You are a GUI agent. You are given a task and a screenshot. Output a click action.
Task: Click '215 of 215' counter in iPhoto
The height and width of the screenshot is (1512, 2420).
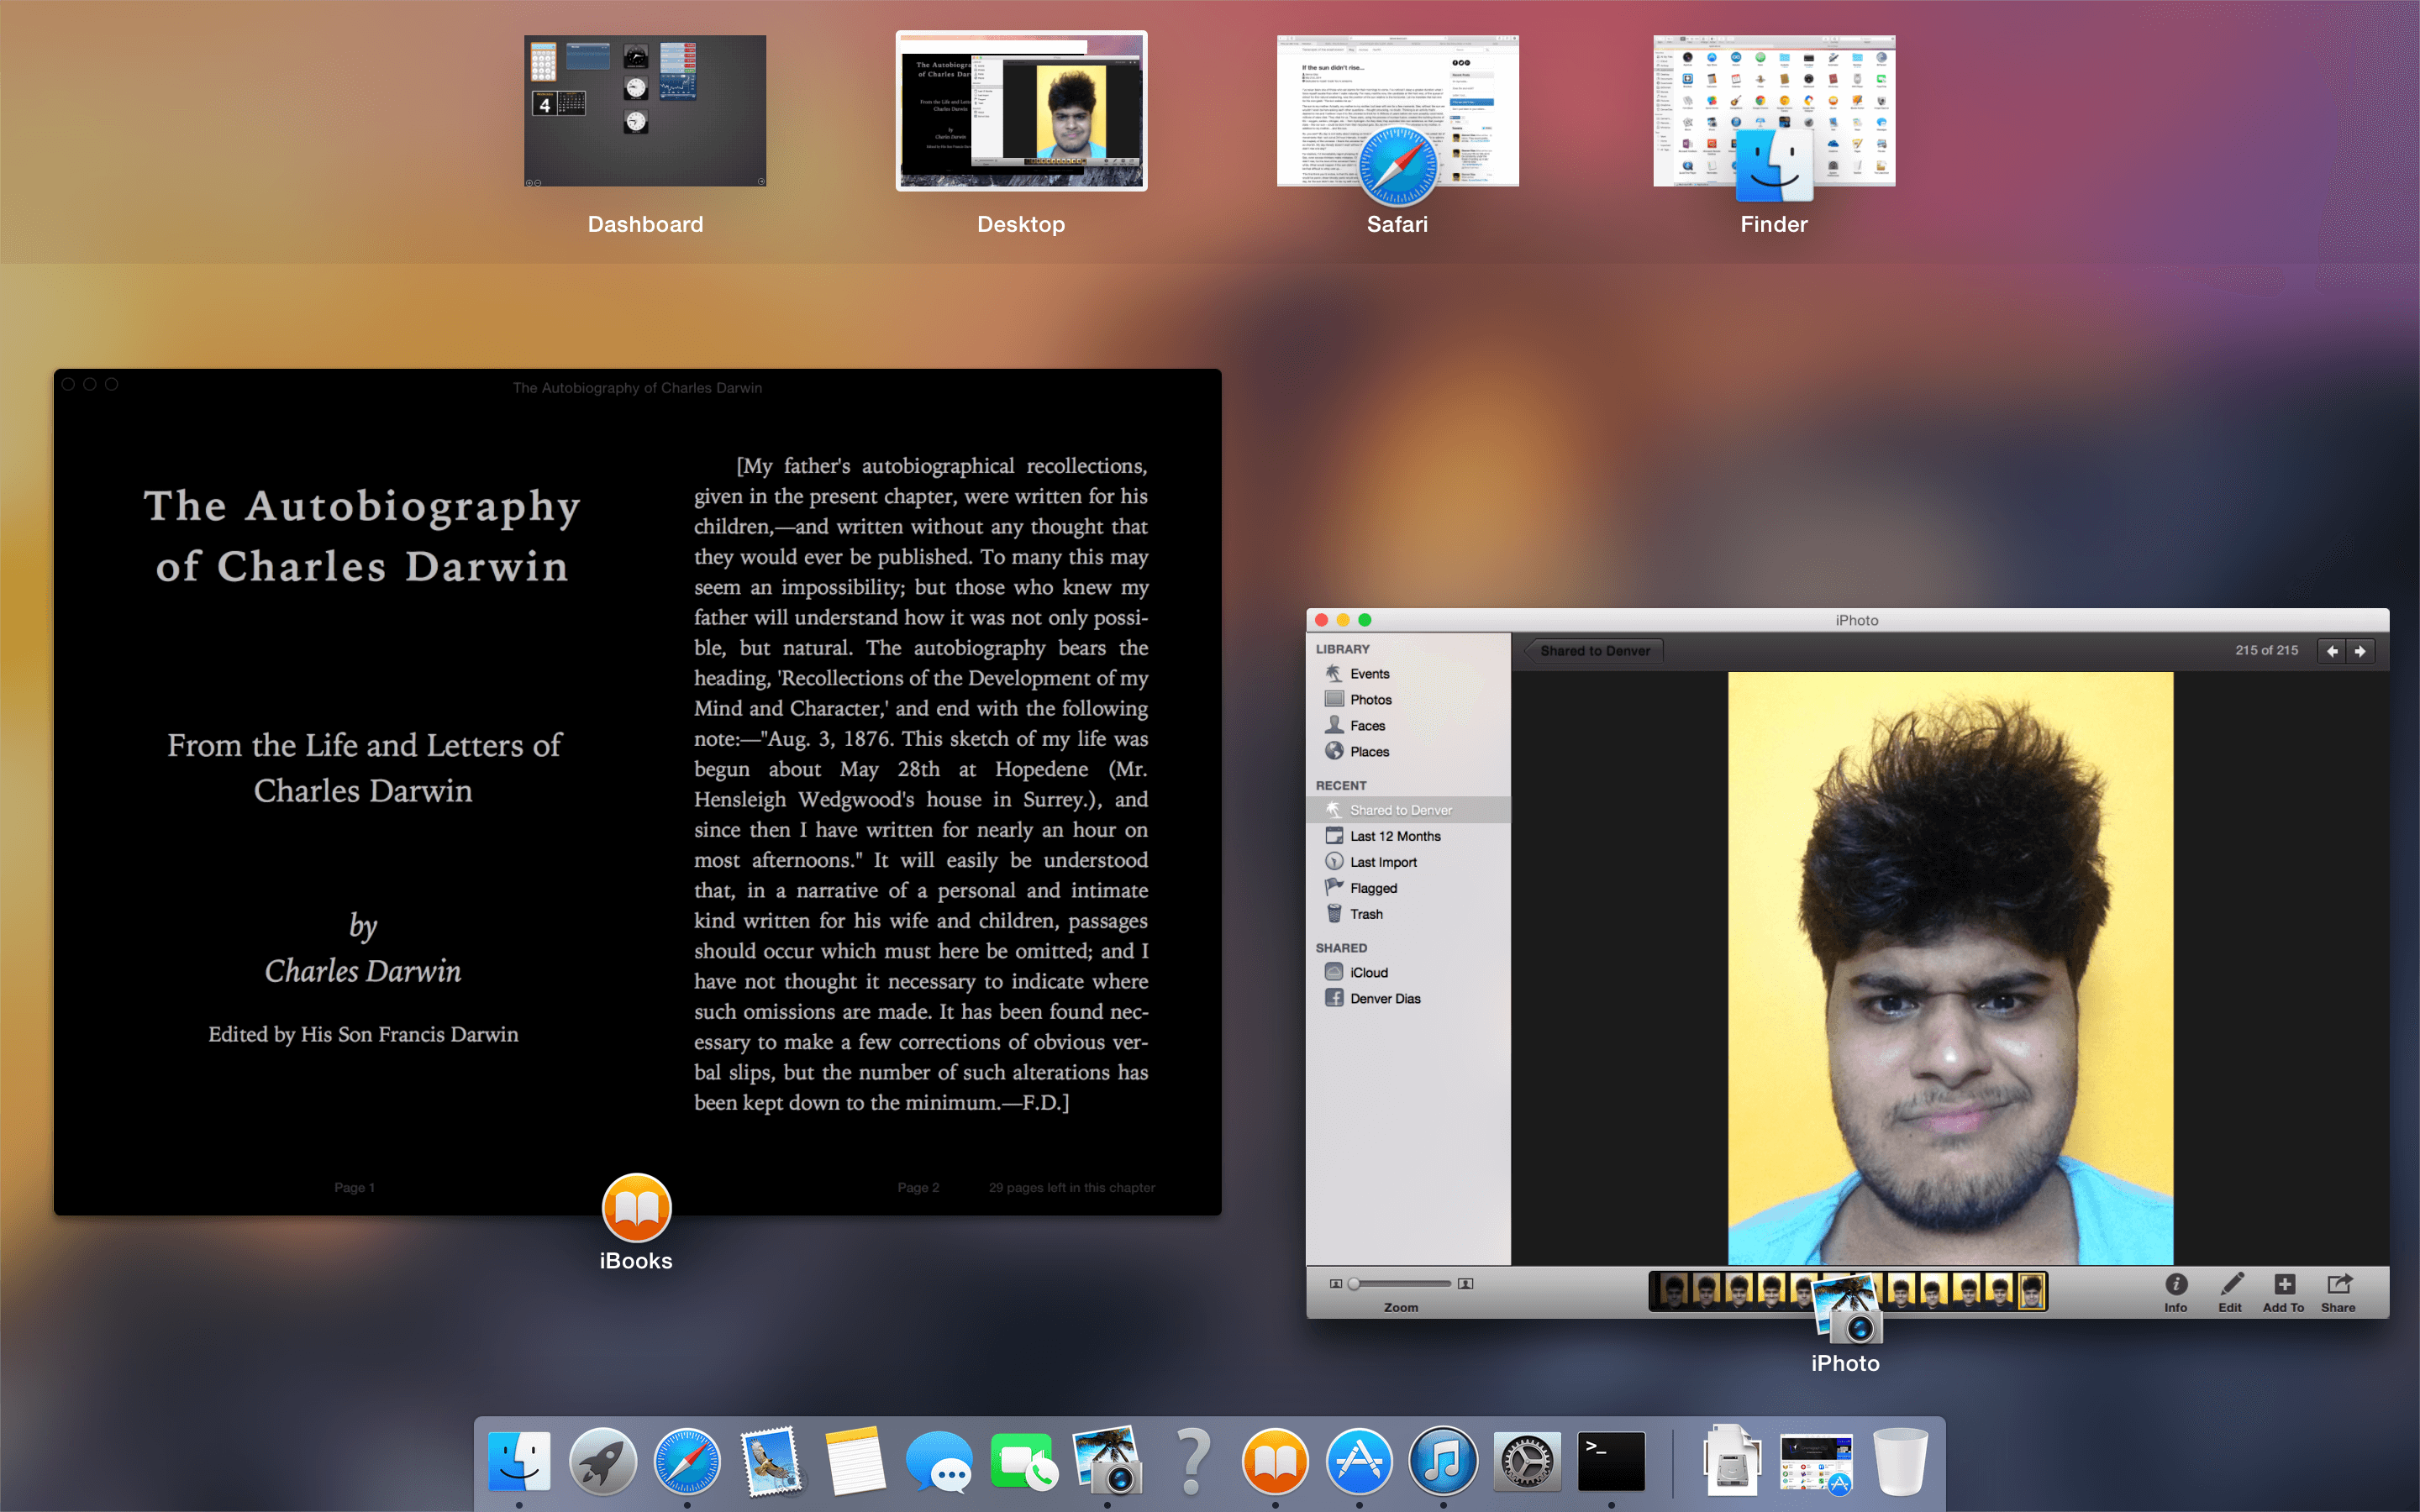point(2266,650)
